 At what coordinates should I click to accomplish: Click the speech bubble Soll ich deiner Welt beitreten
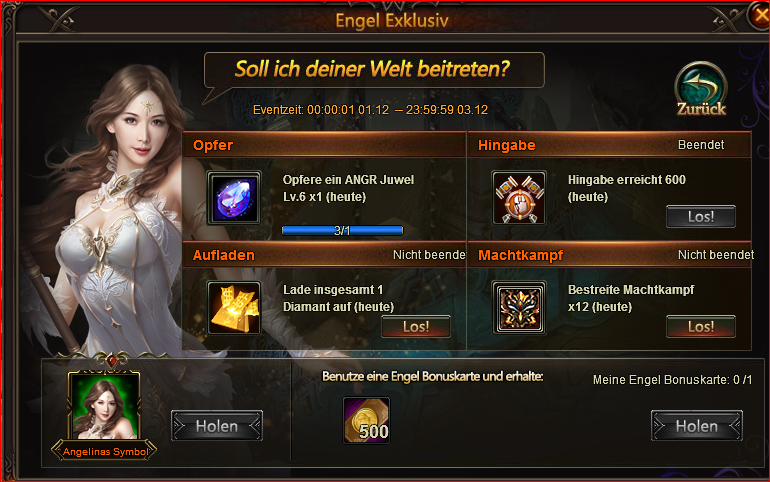point(374,70)
